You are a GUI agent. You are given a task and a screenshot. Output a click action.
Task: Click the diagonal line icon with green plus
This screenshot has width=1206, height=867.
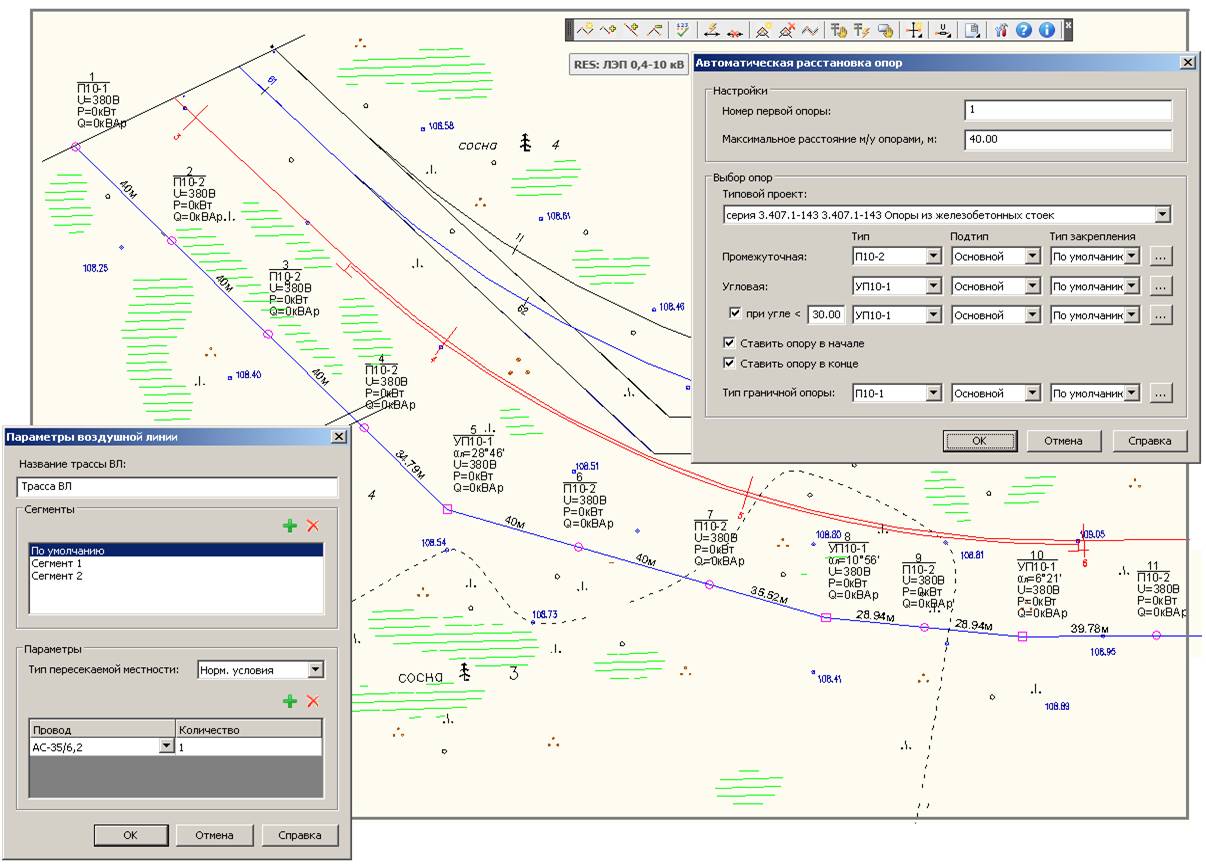click(631, 30)
